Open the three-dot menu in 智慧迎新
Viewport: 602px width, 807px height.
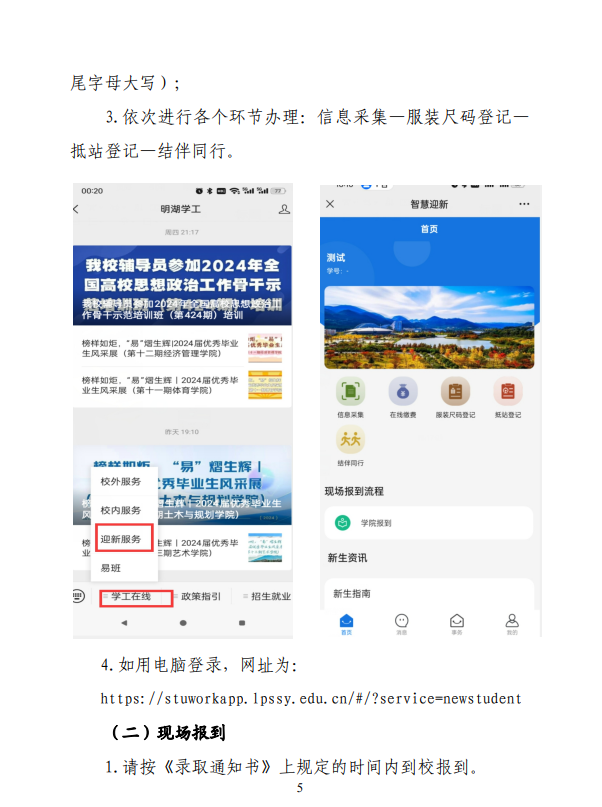pyautogui.click(x=524, y=204)
